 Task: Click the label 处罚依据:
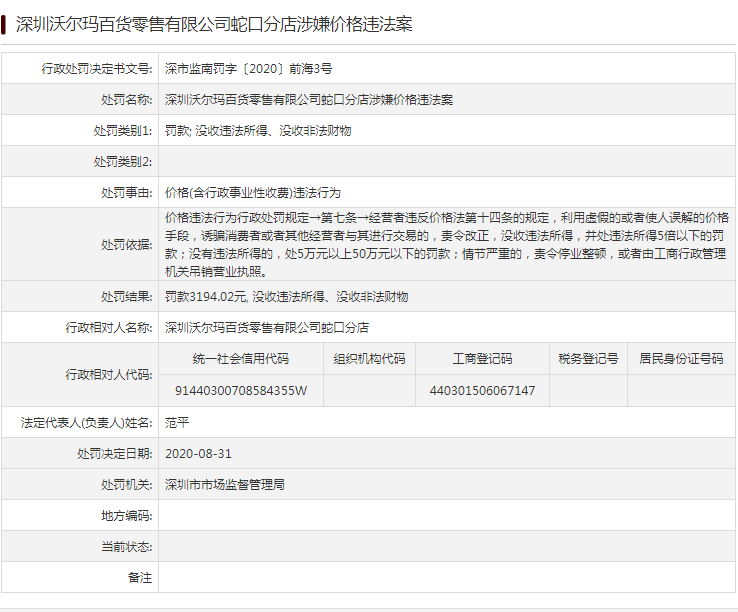(x=127, y=244)
